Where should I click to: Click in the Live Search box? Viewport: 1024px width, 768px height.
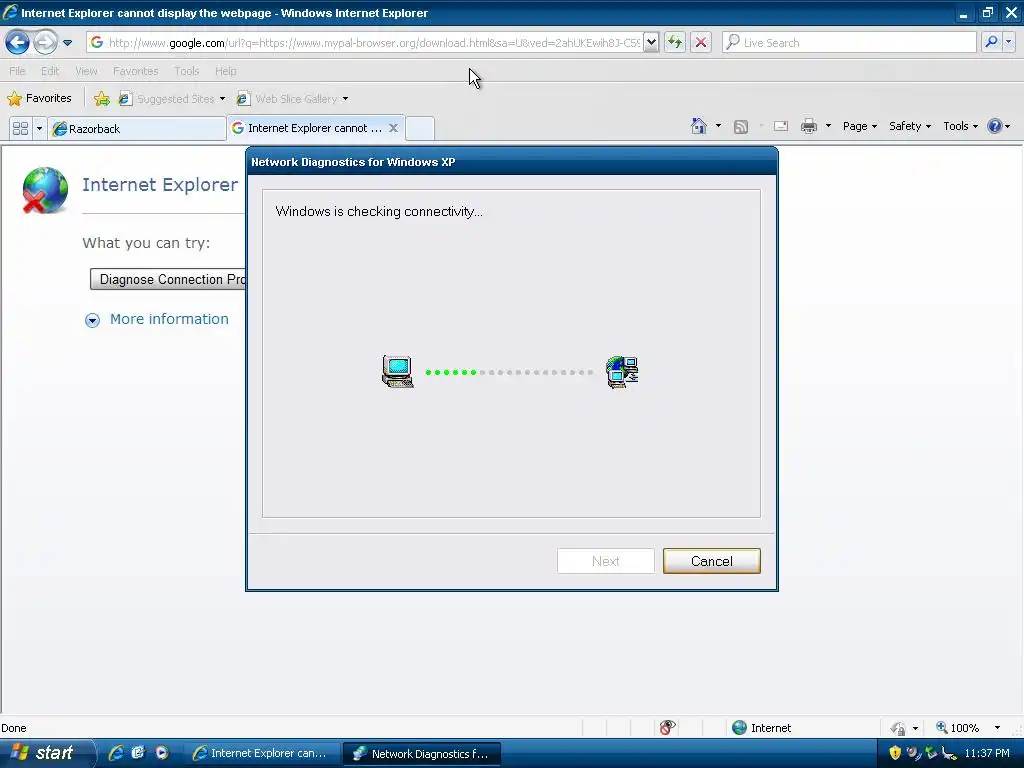849,42
